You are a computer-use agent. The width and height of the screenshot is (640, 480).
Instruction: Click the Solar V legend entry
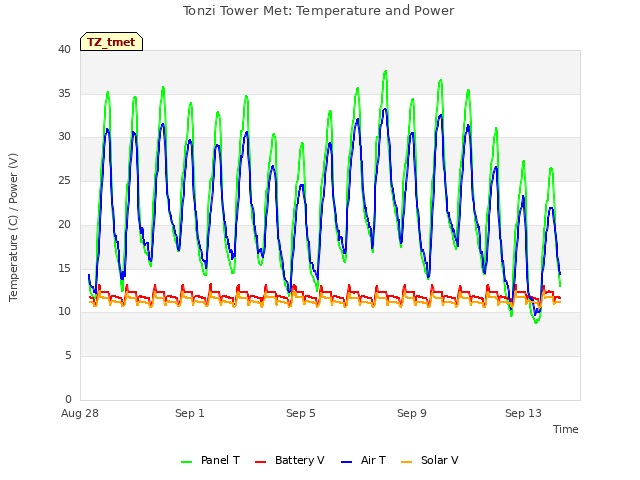[x=430, y=460]
